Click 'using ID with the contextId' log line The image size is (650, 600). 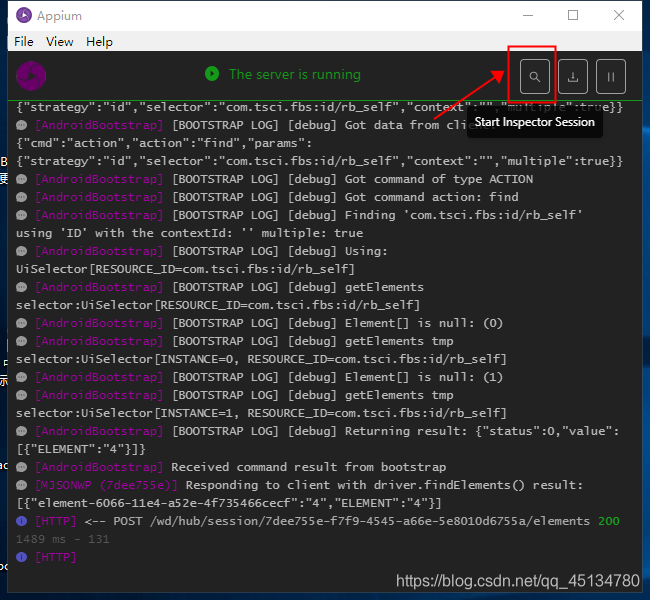pyautogui.click(x=189, y=233)
